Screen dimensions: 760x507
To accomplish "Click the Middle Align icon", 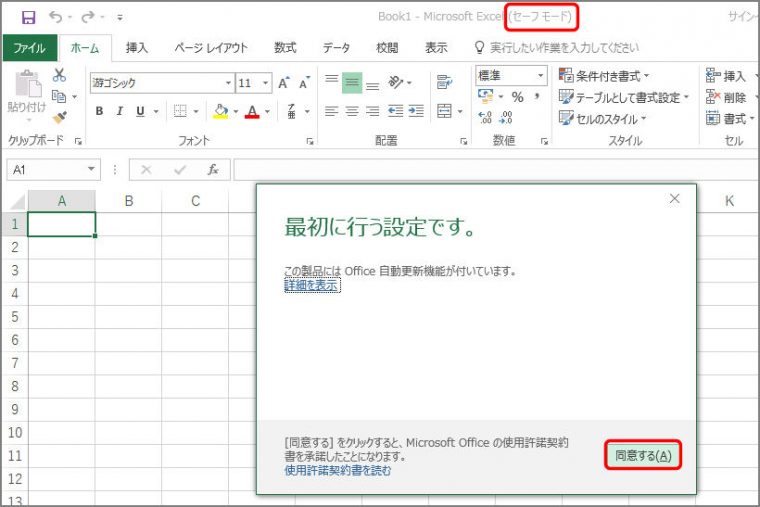I will [x=352, y=82].
